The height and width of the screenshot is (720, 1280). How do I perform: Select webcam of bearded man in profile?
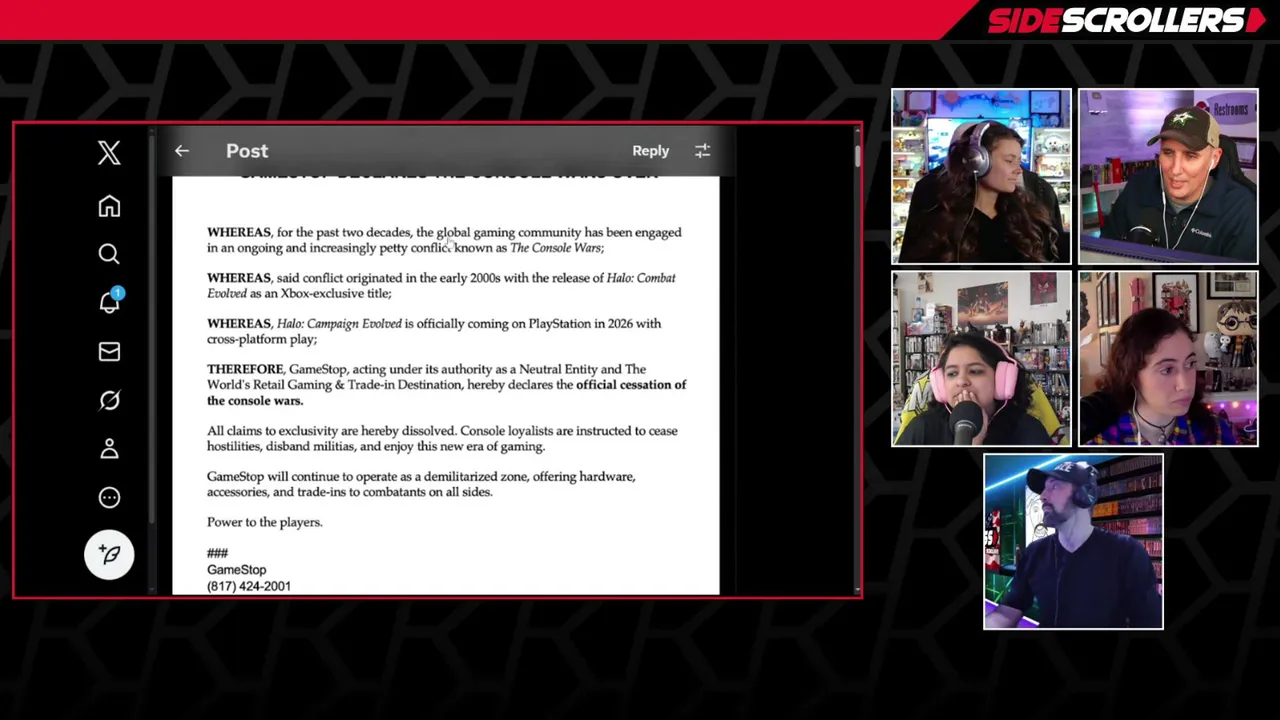1073,541
